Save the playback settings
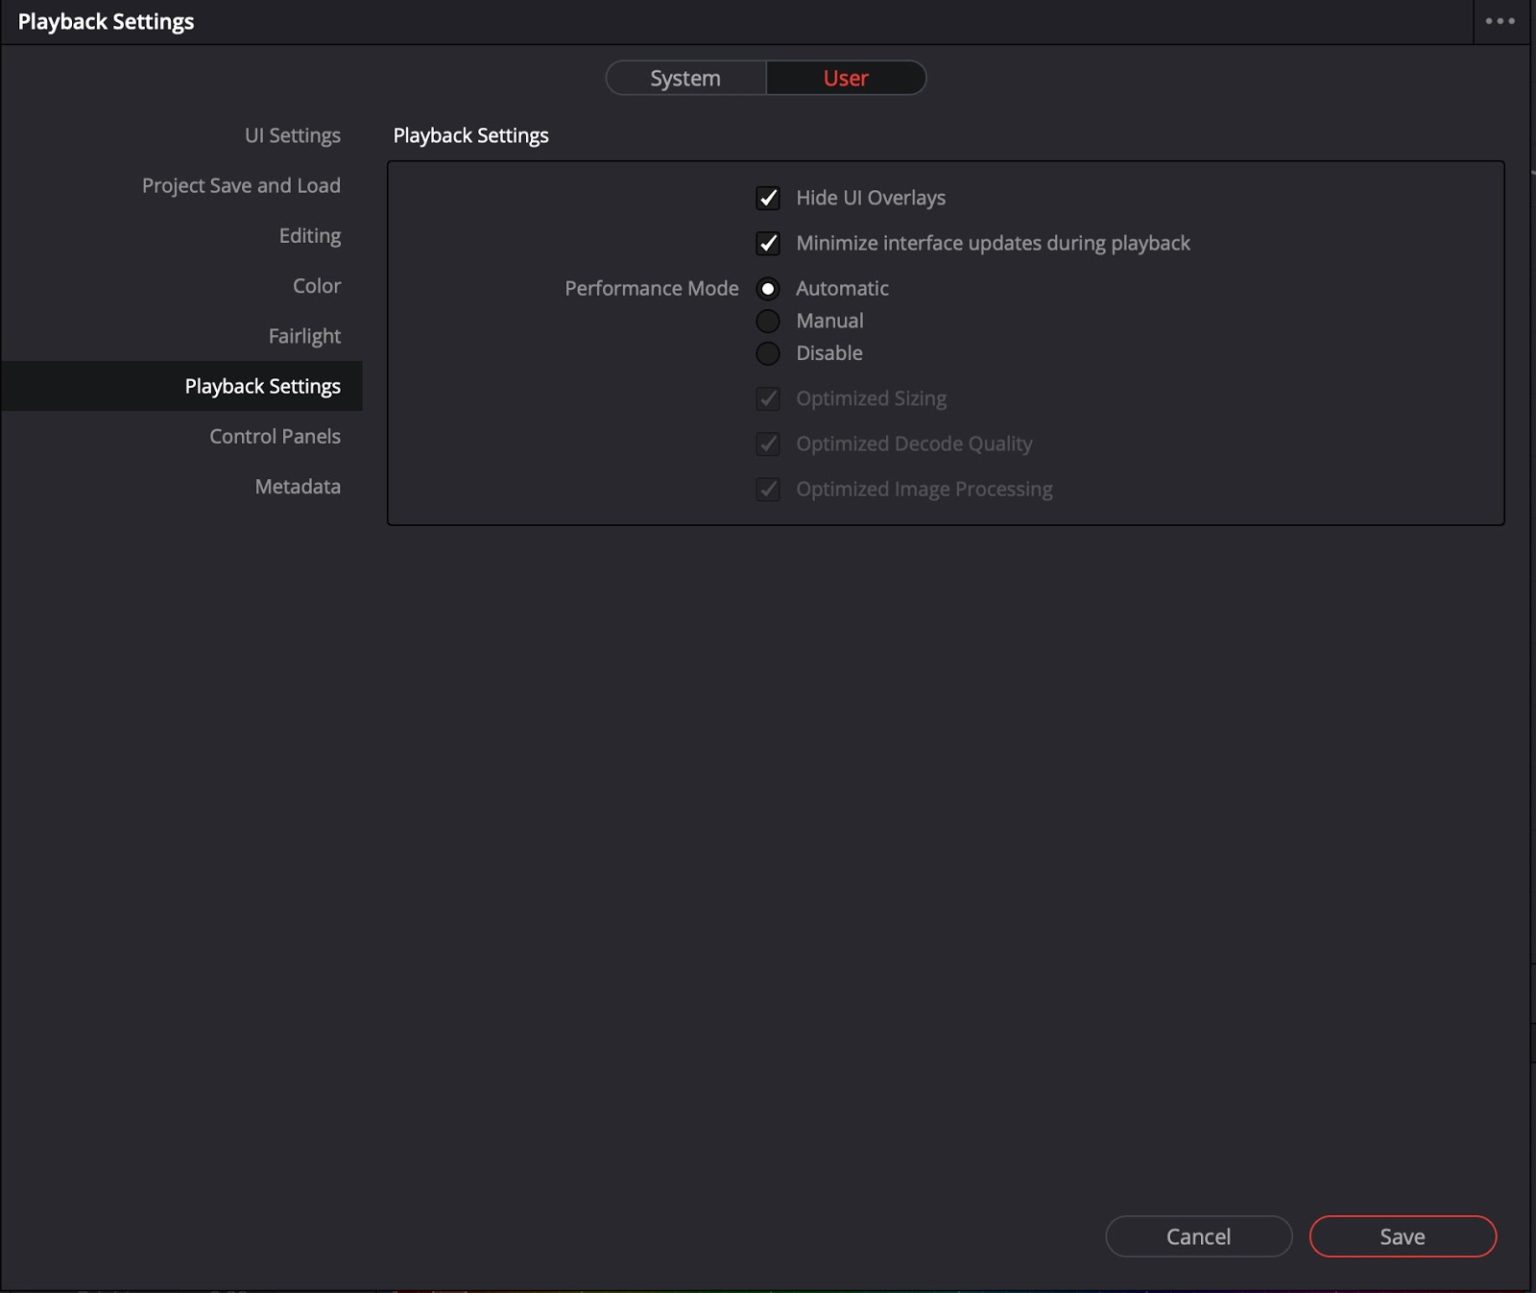 coord(1402,1236)
